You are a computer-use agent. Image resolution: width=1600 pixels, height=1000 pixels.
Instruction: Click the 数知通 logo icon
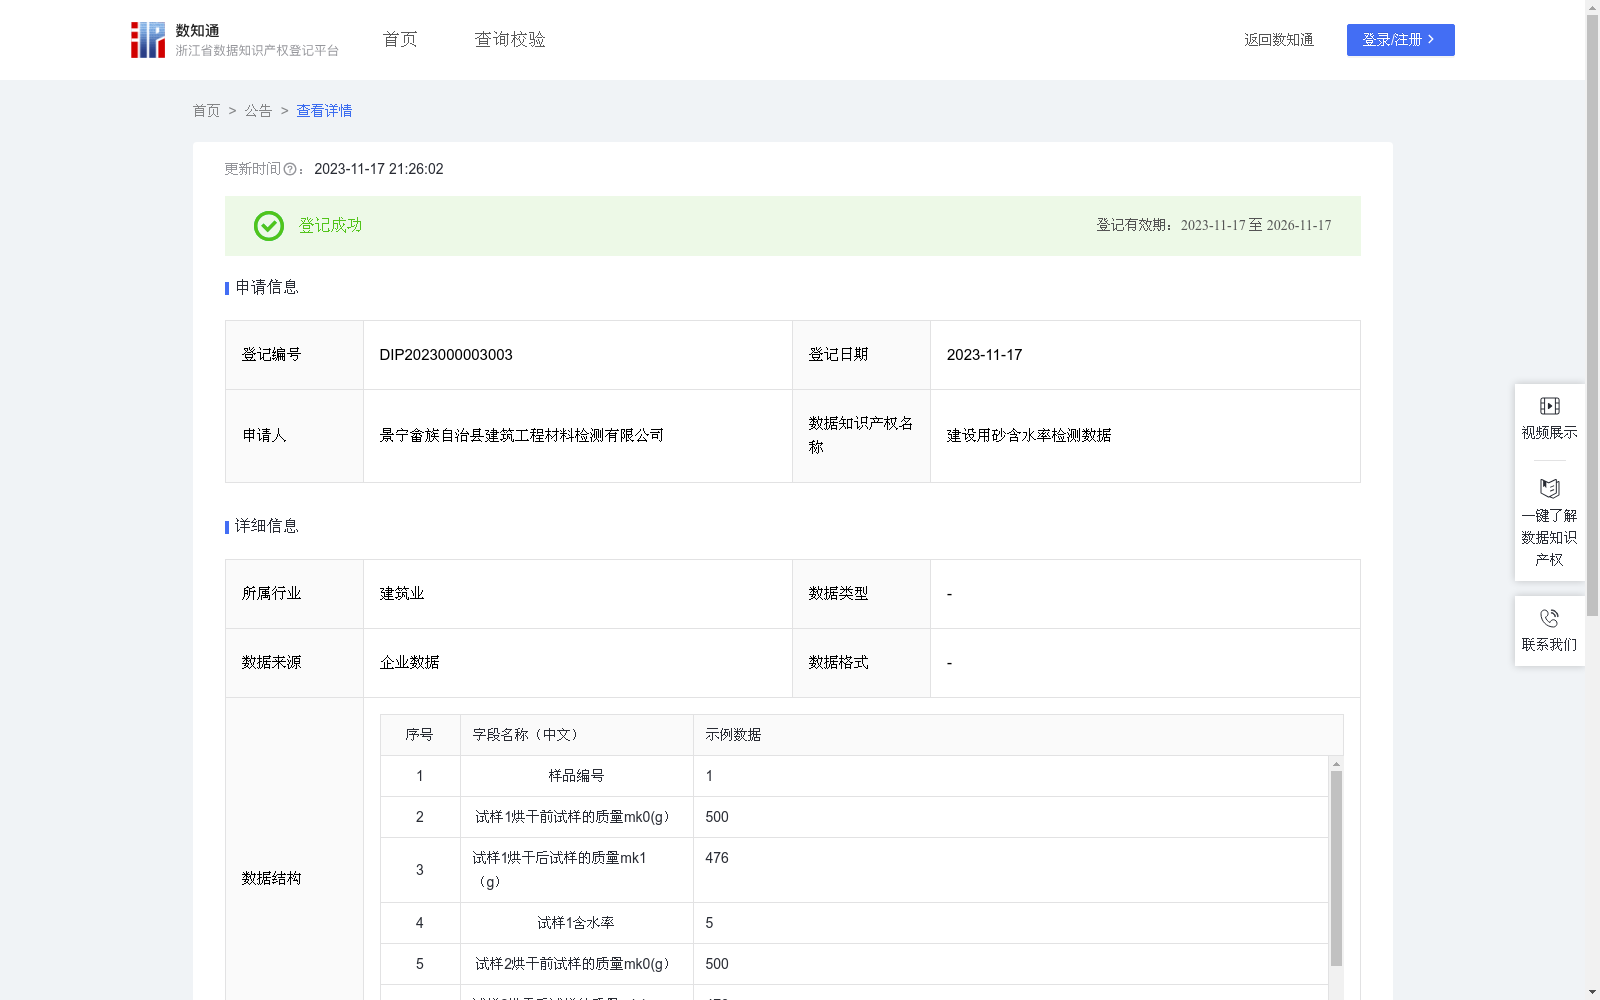[147, 39]
